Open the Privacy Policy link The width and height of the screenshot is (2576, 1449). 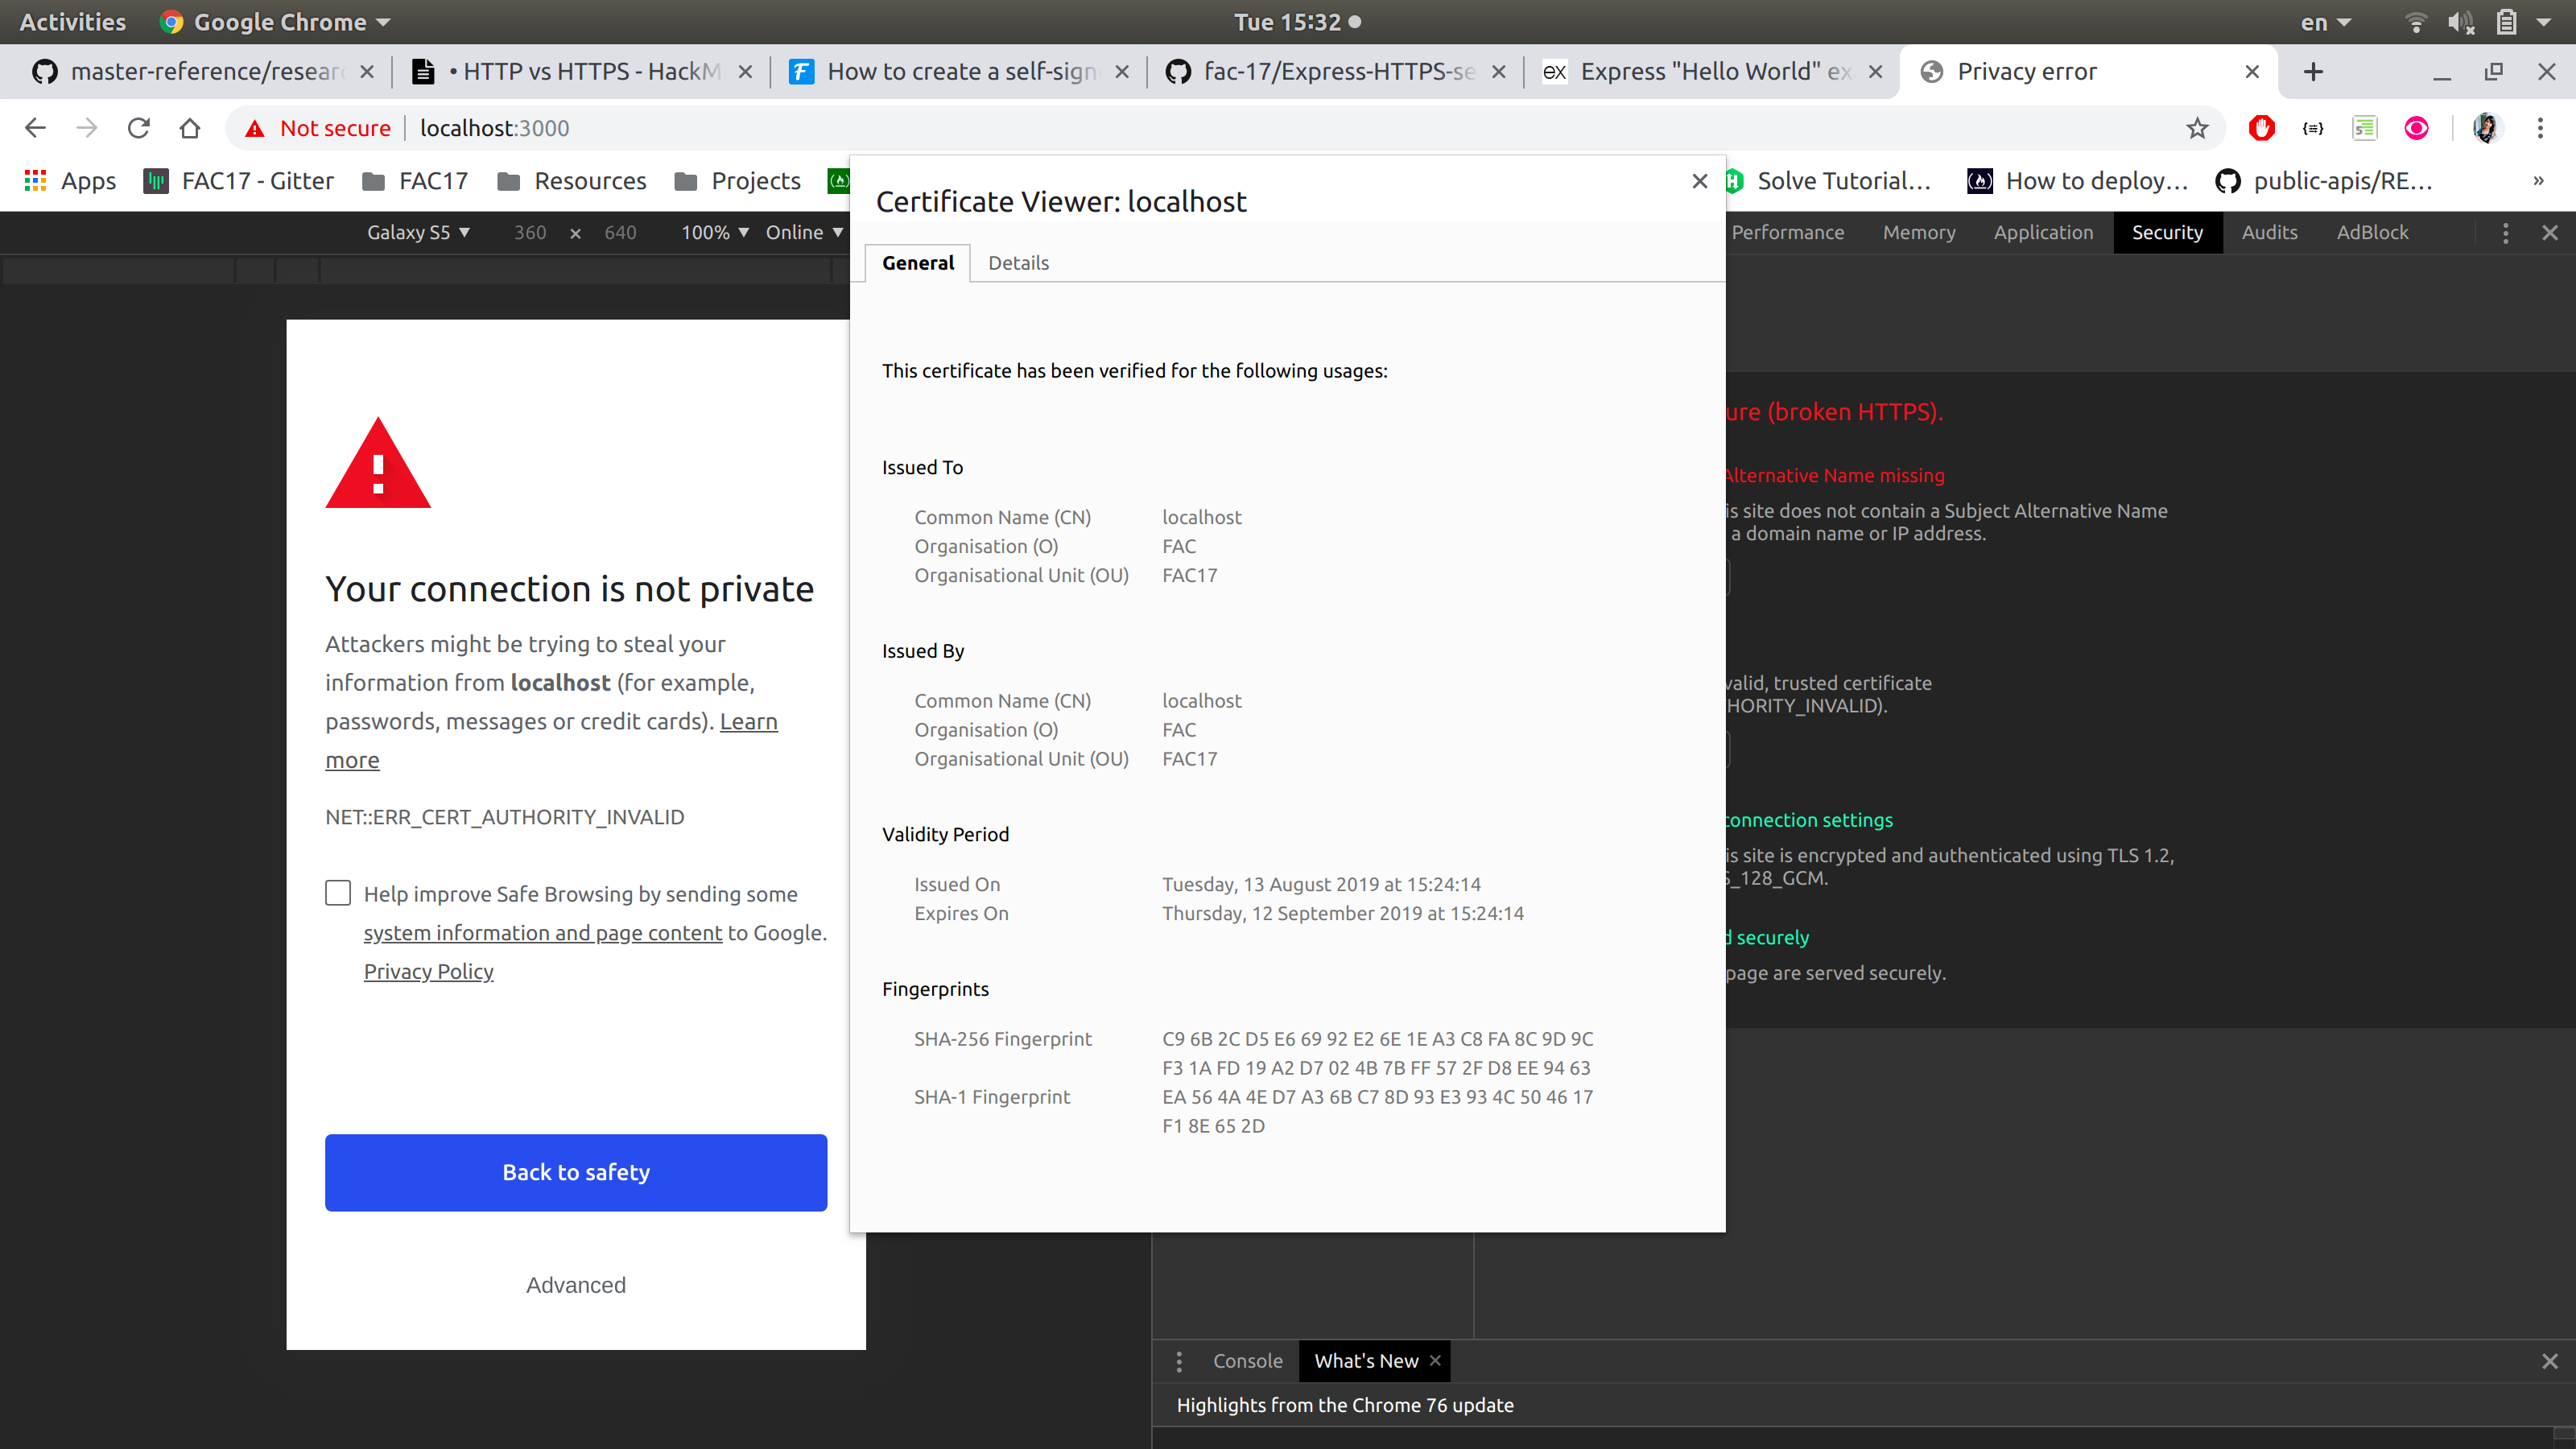428,971
